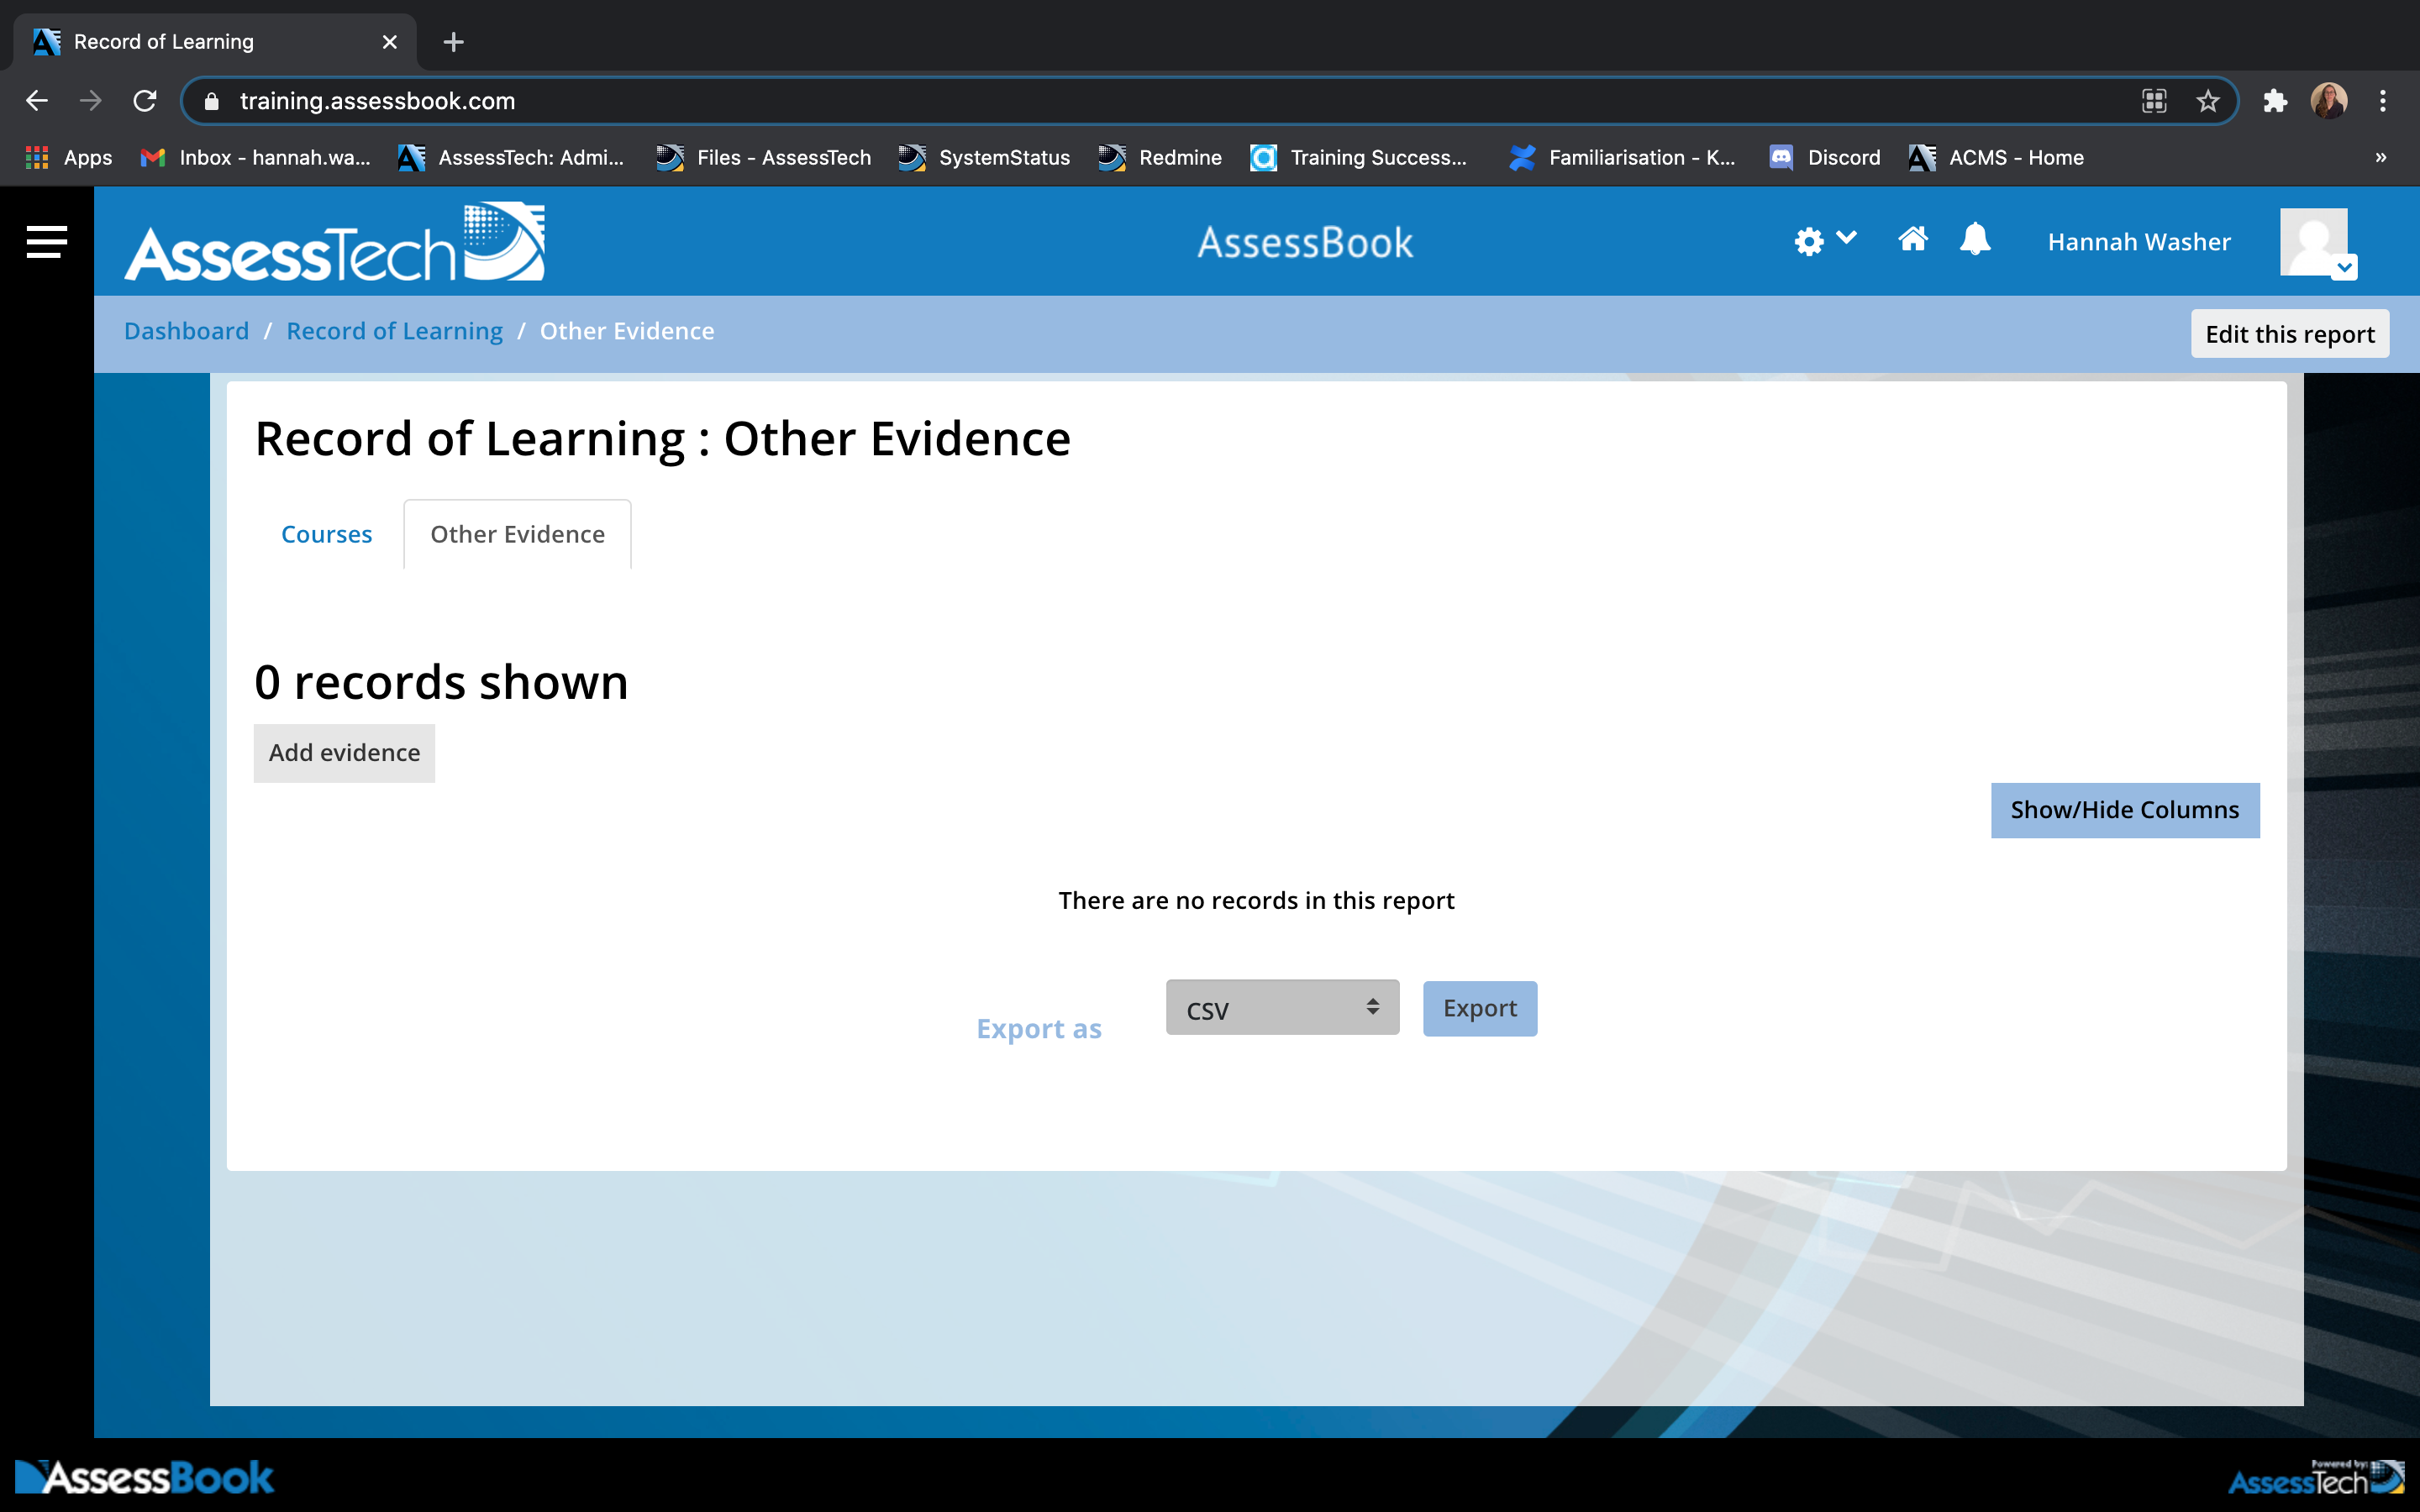Click the address bar URL
2420x1512 pixels.
coord(377,101)
